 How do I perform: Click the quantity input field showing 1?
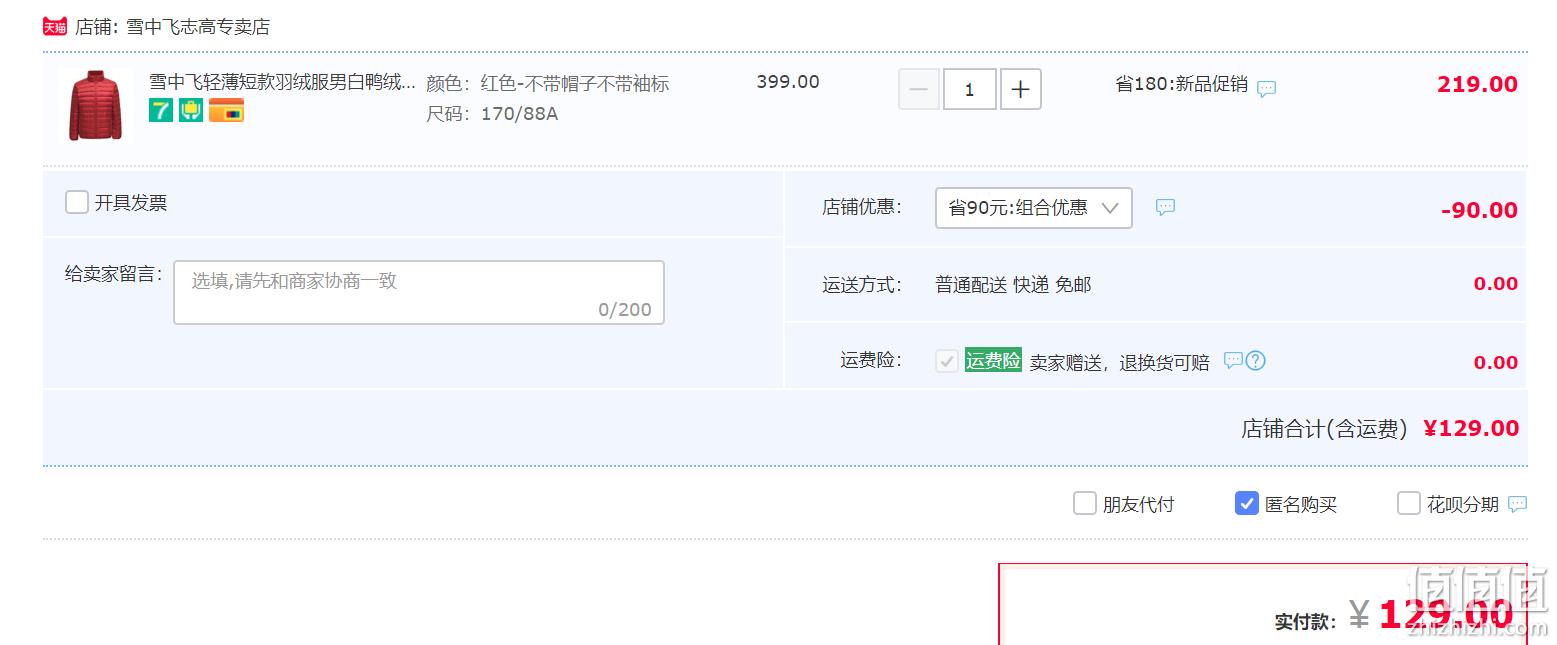[969, 89]
